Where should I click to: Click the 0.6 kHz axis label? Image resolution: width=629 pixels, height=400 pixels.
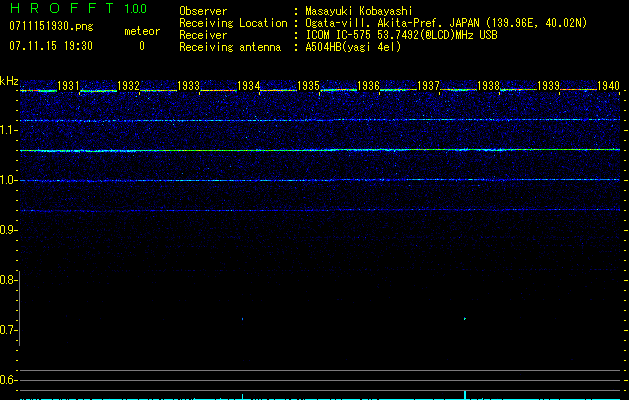pyautogui.click(x=8, y=380)
